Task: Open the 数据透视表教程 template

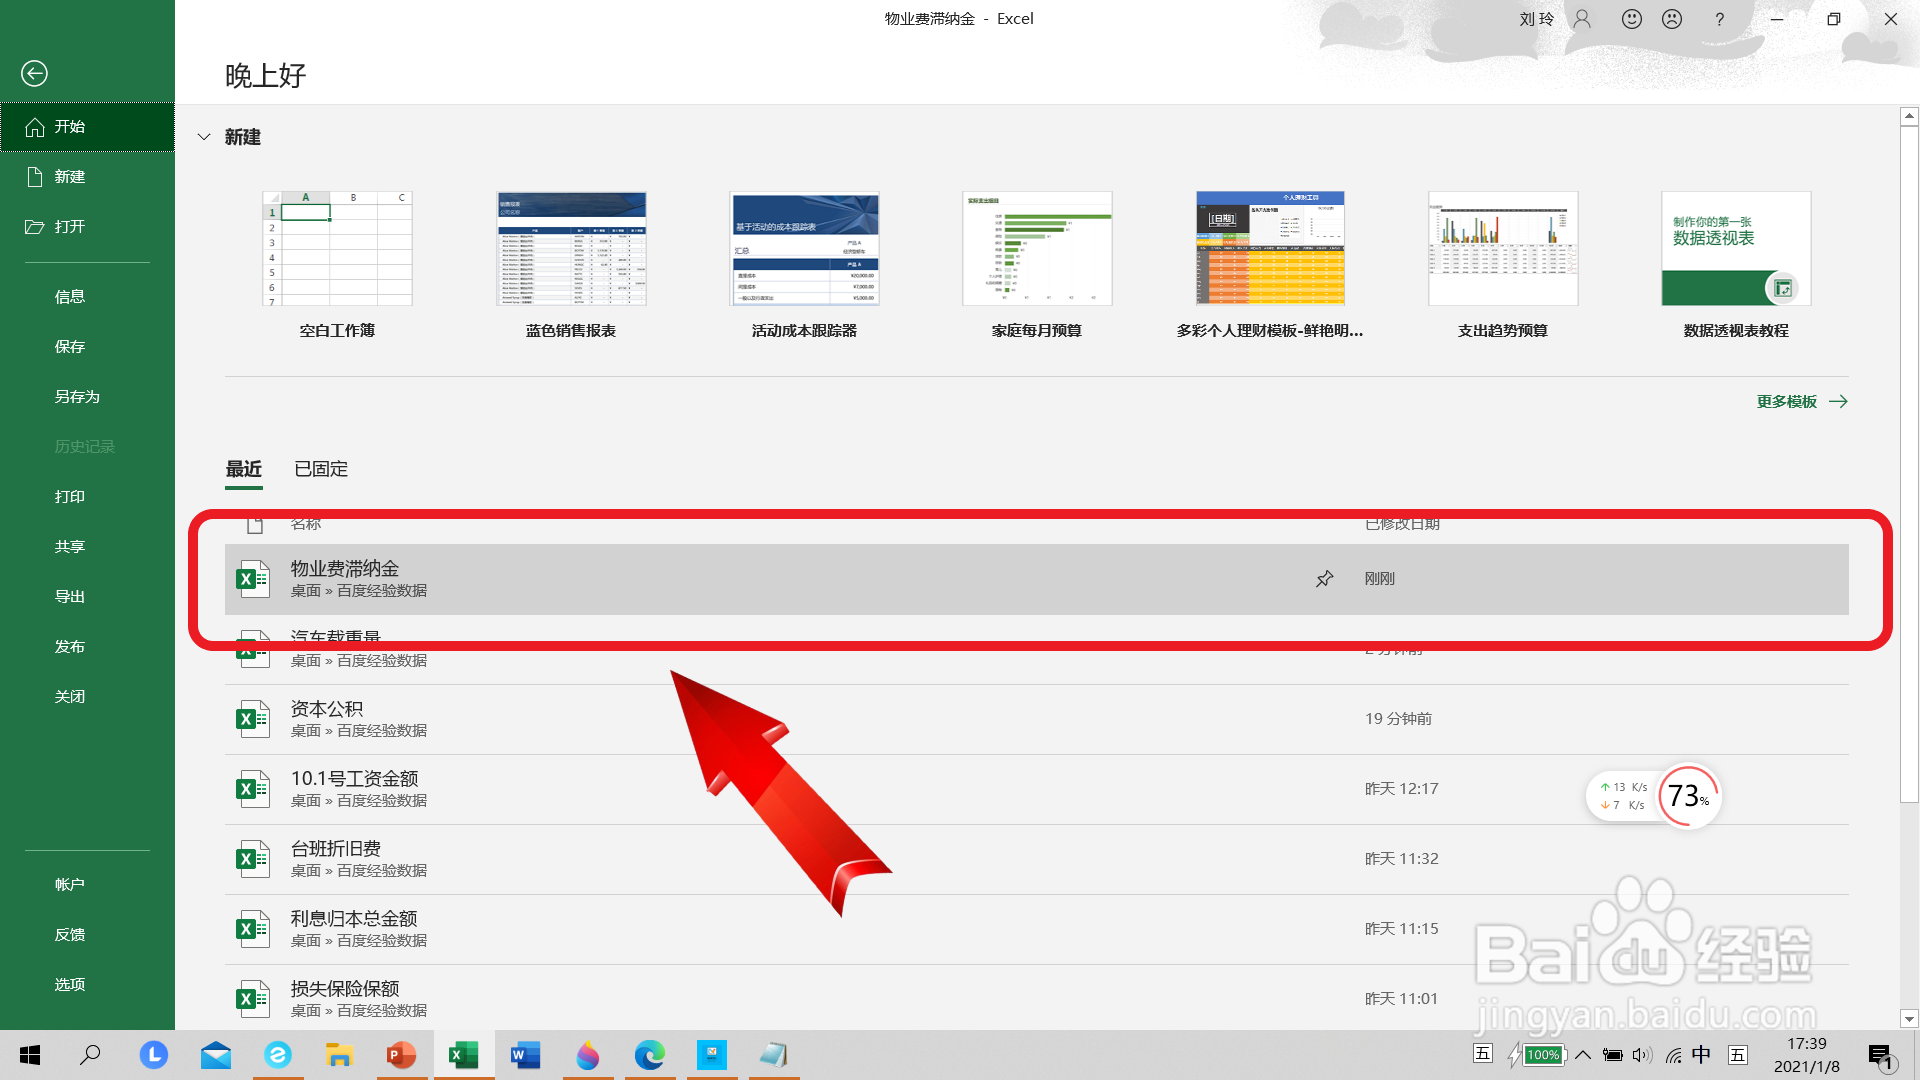Action: pyautogui.click(x=1736, y=265)
